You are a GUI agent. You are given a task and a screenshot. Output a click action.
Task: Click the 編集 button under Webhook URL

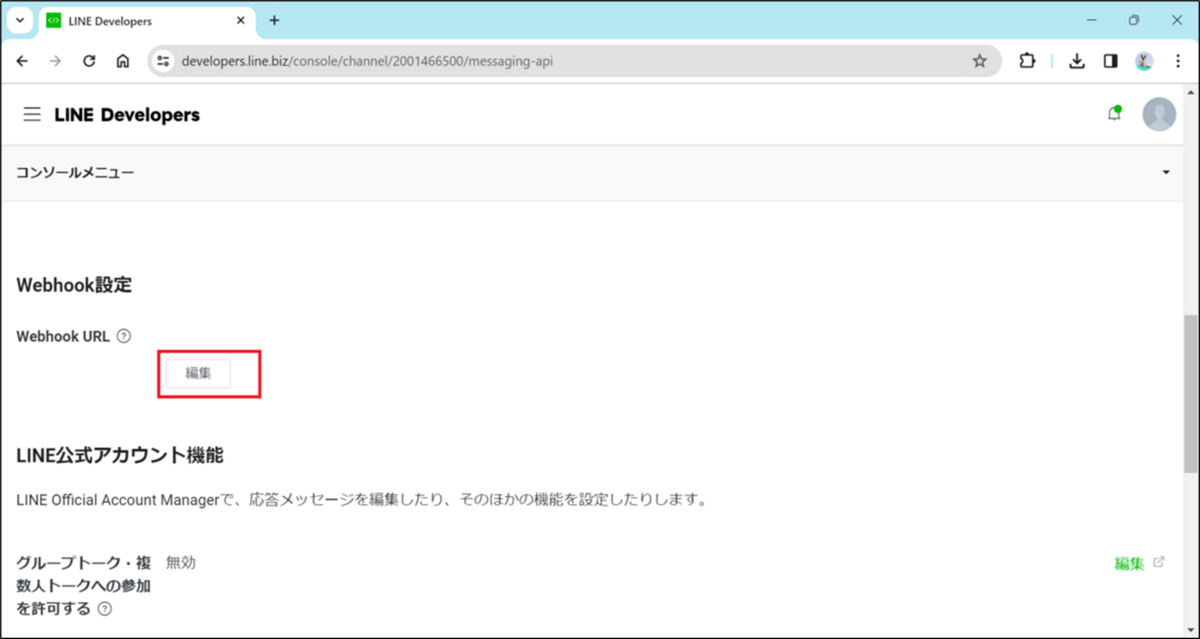coord(198,374)
